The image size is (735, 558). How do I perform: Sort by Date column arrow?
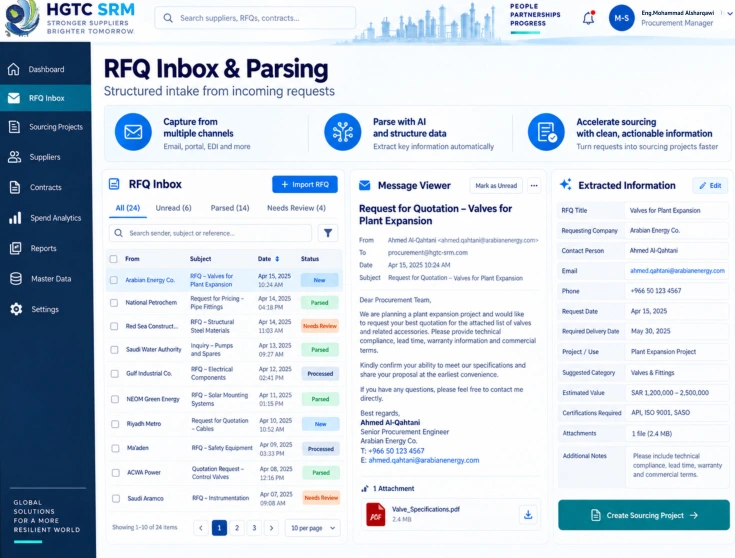(x=277, y=259)
